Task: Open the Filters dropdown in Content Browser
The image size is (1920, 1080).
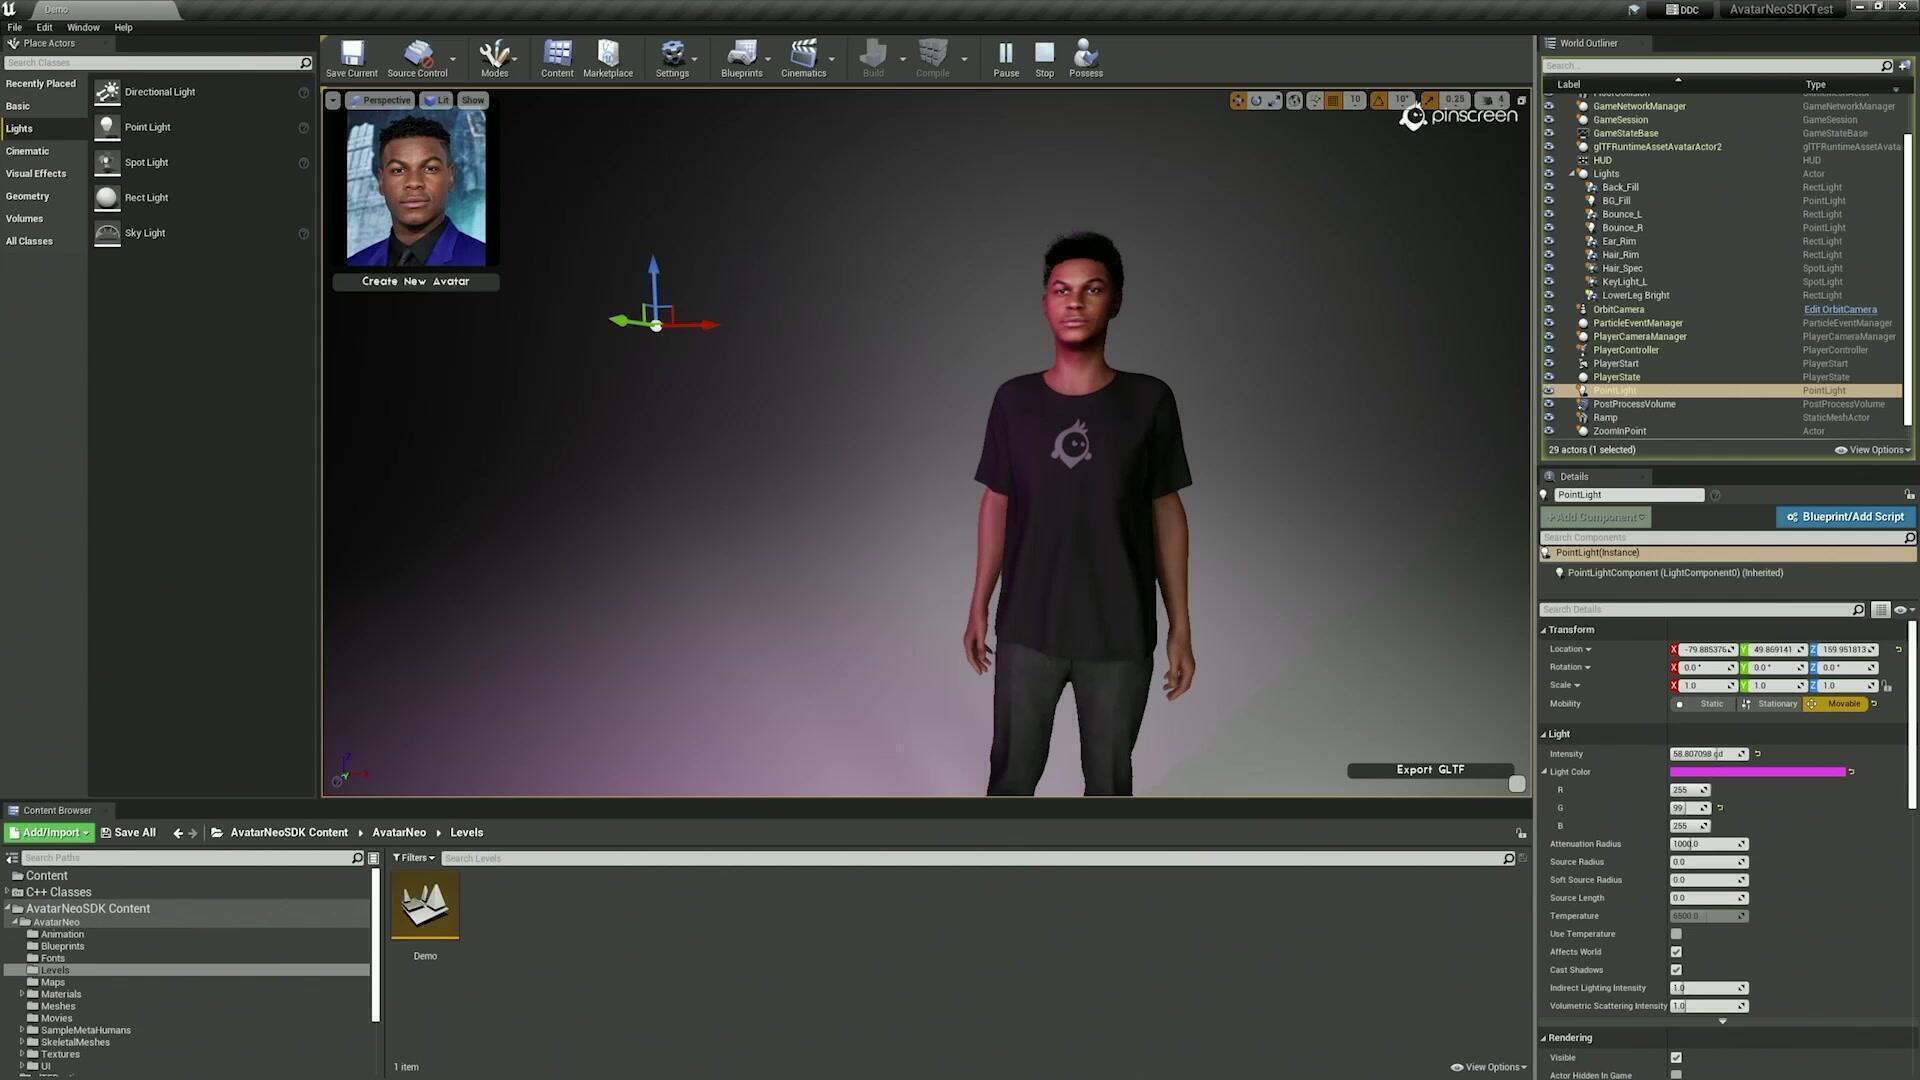Action: (x=414, y=858)
